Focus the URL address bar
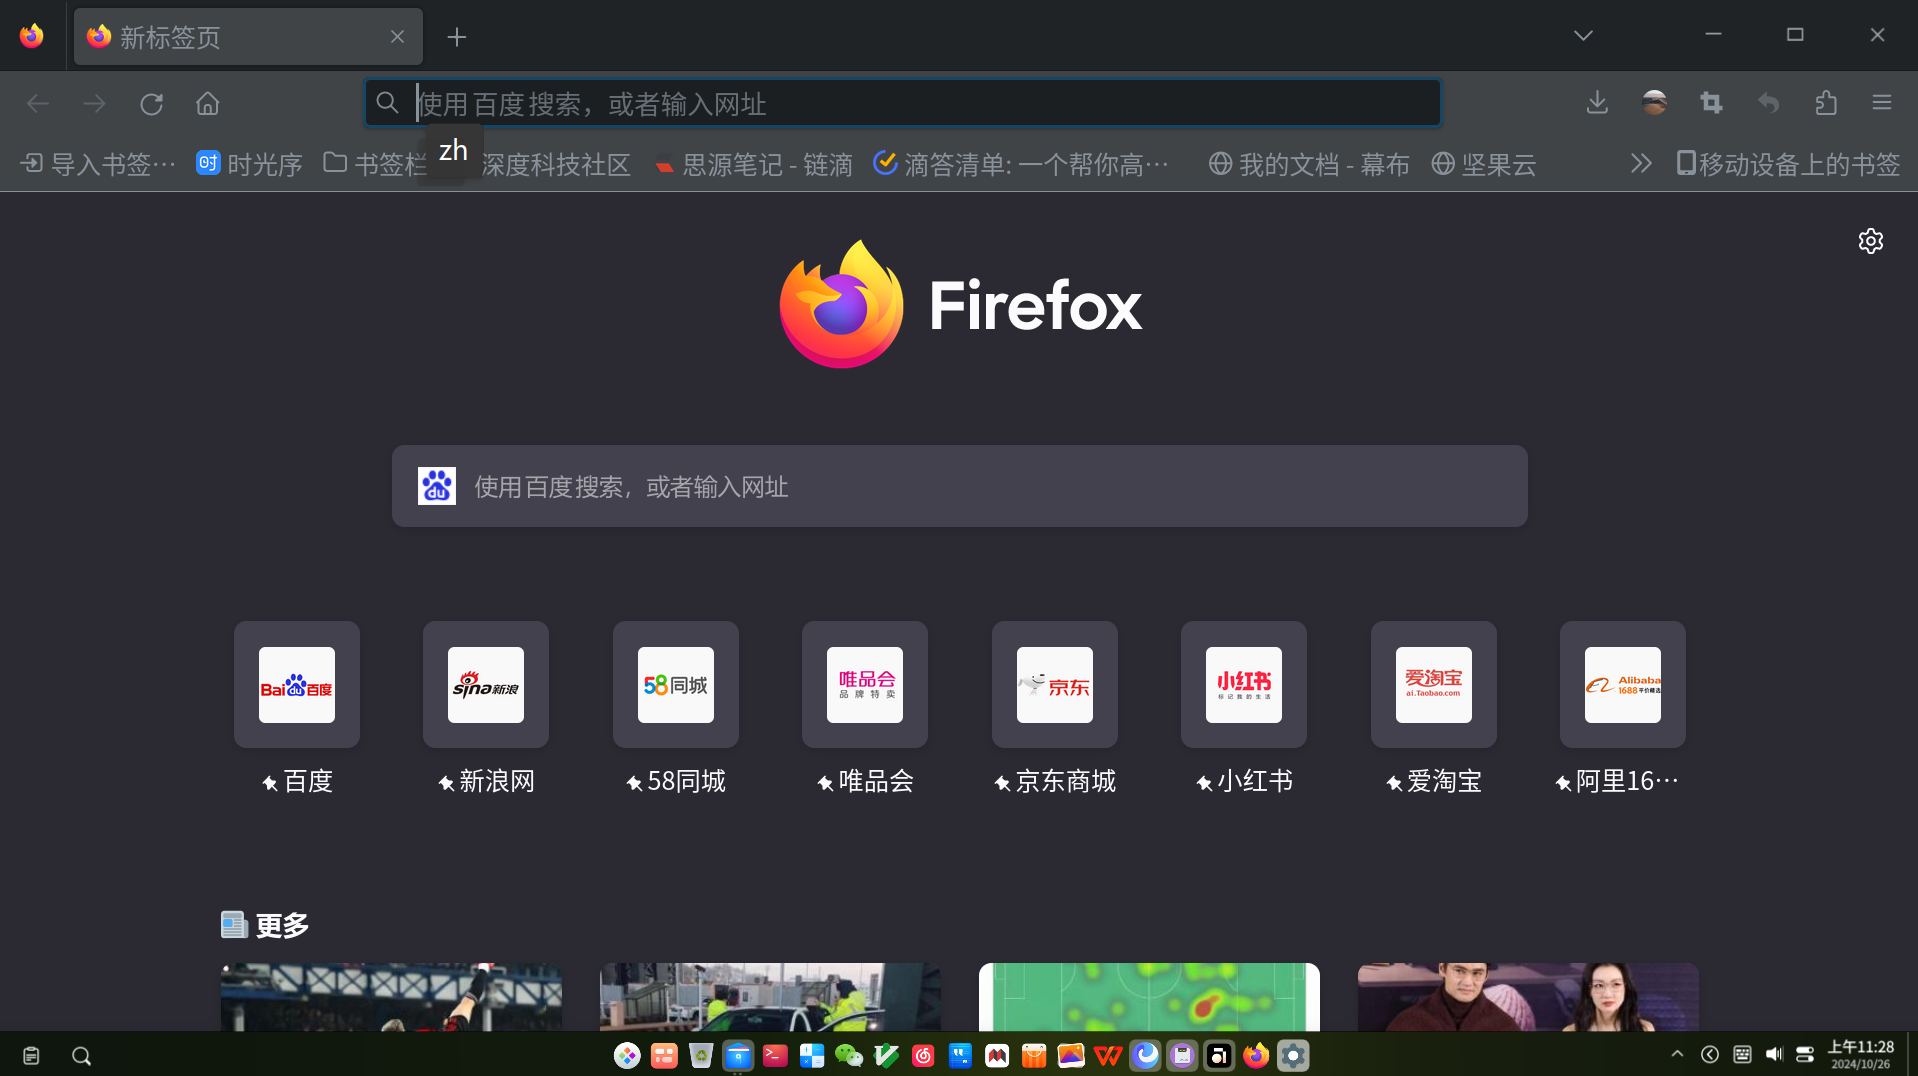Image resolution: width=1918 pixels, height=1076 pixels. click(x=903, y=103)
